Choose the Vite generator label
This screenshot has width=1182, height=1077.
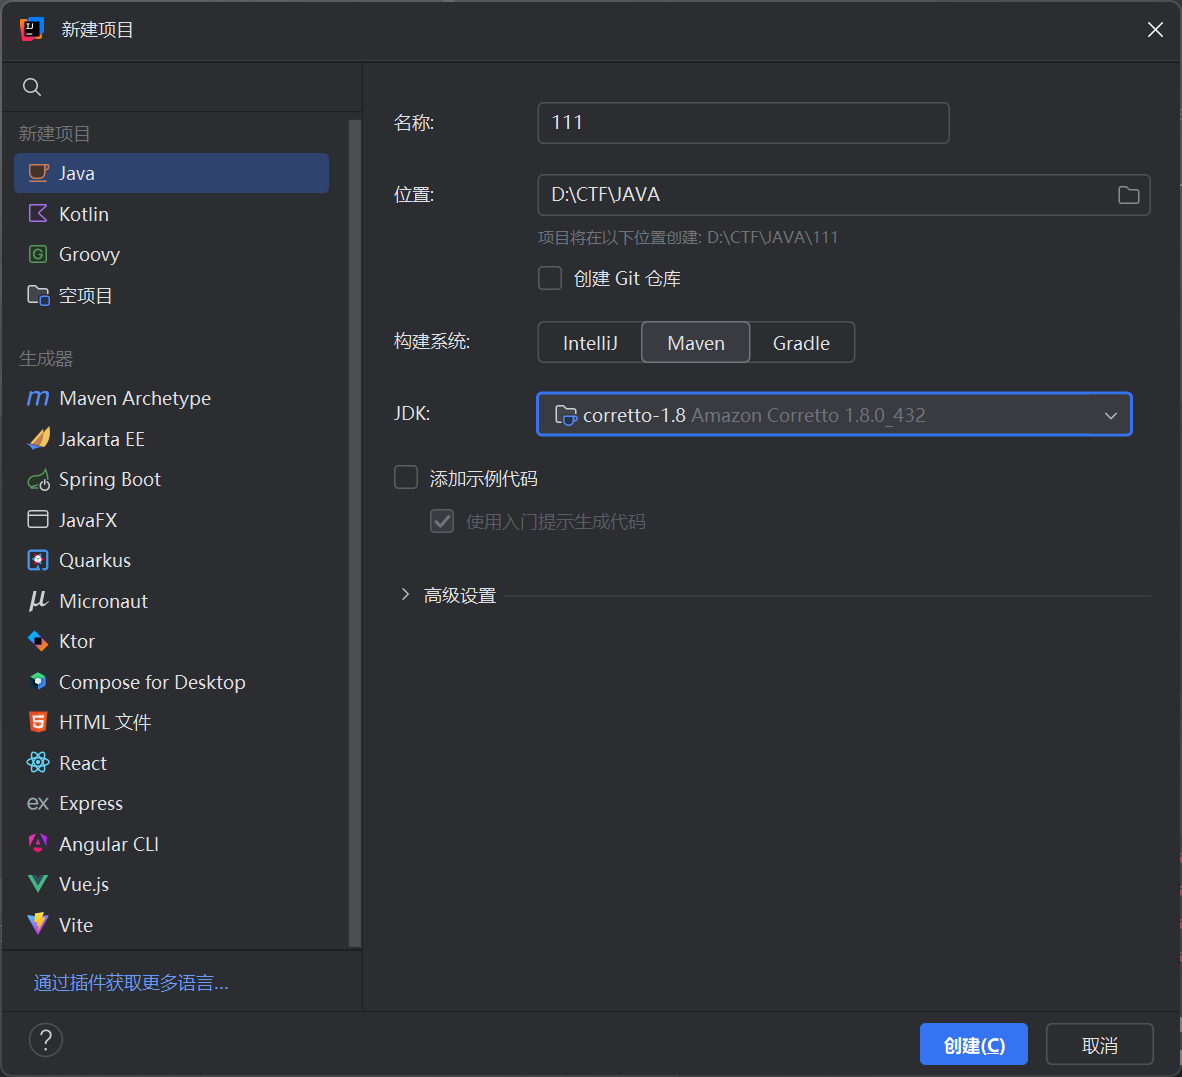(x=75, y=926)
